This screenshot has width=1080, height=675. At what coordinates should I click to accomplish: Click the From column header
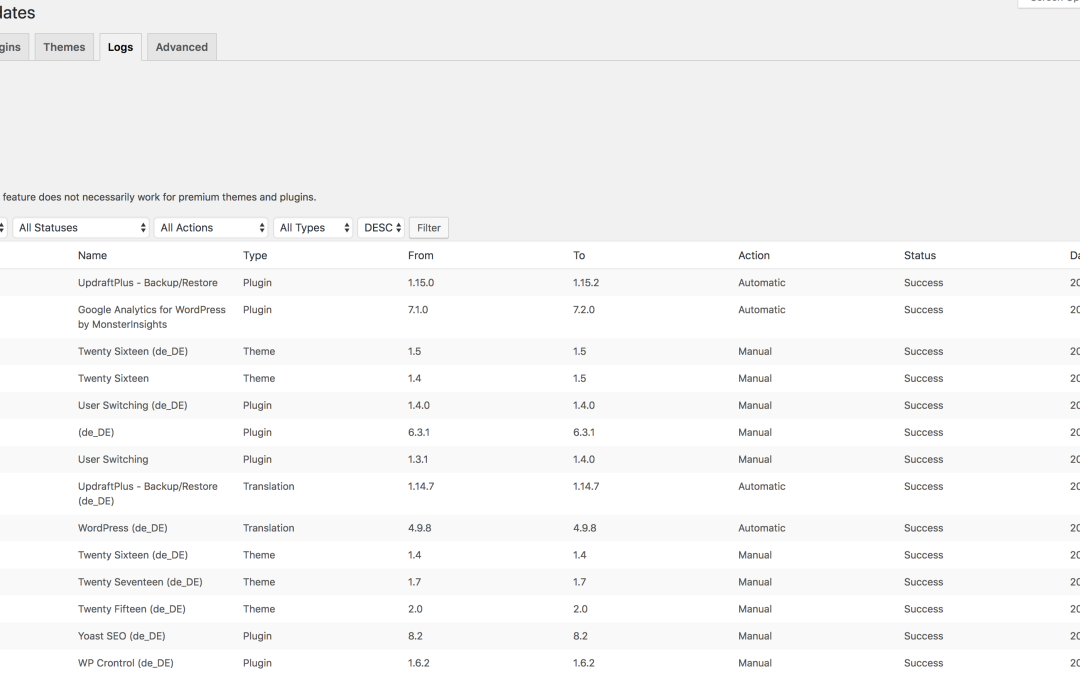tap(421, 256)
